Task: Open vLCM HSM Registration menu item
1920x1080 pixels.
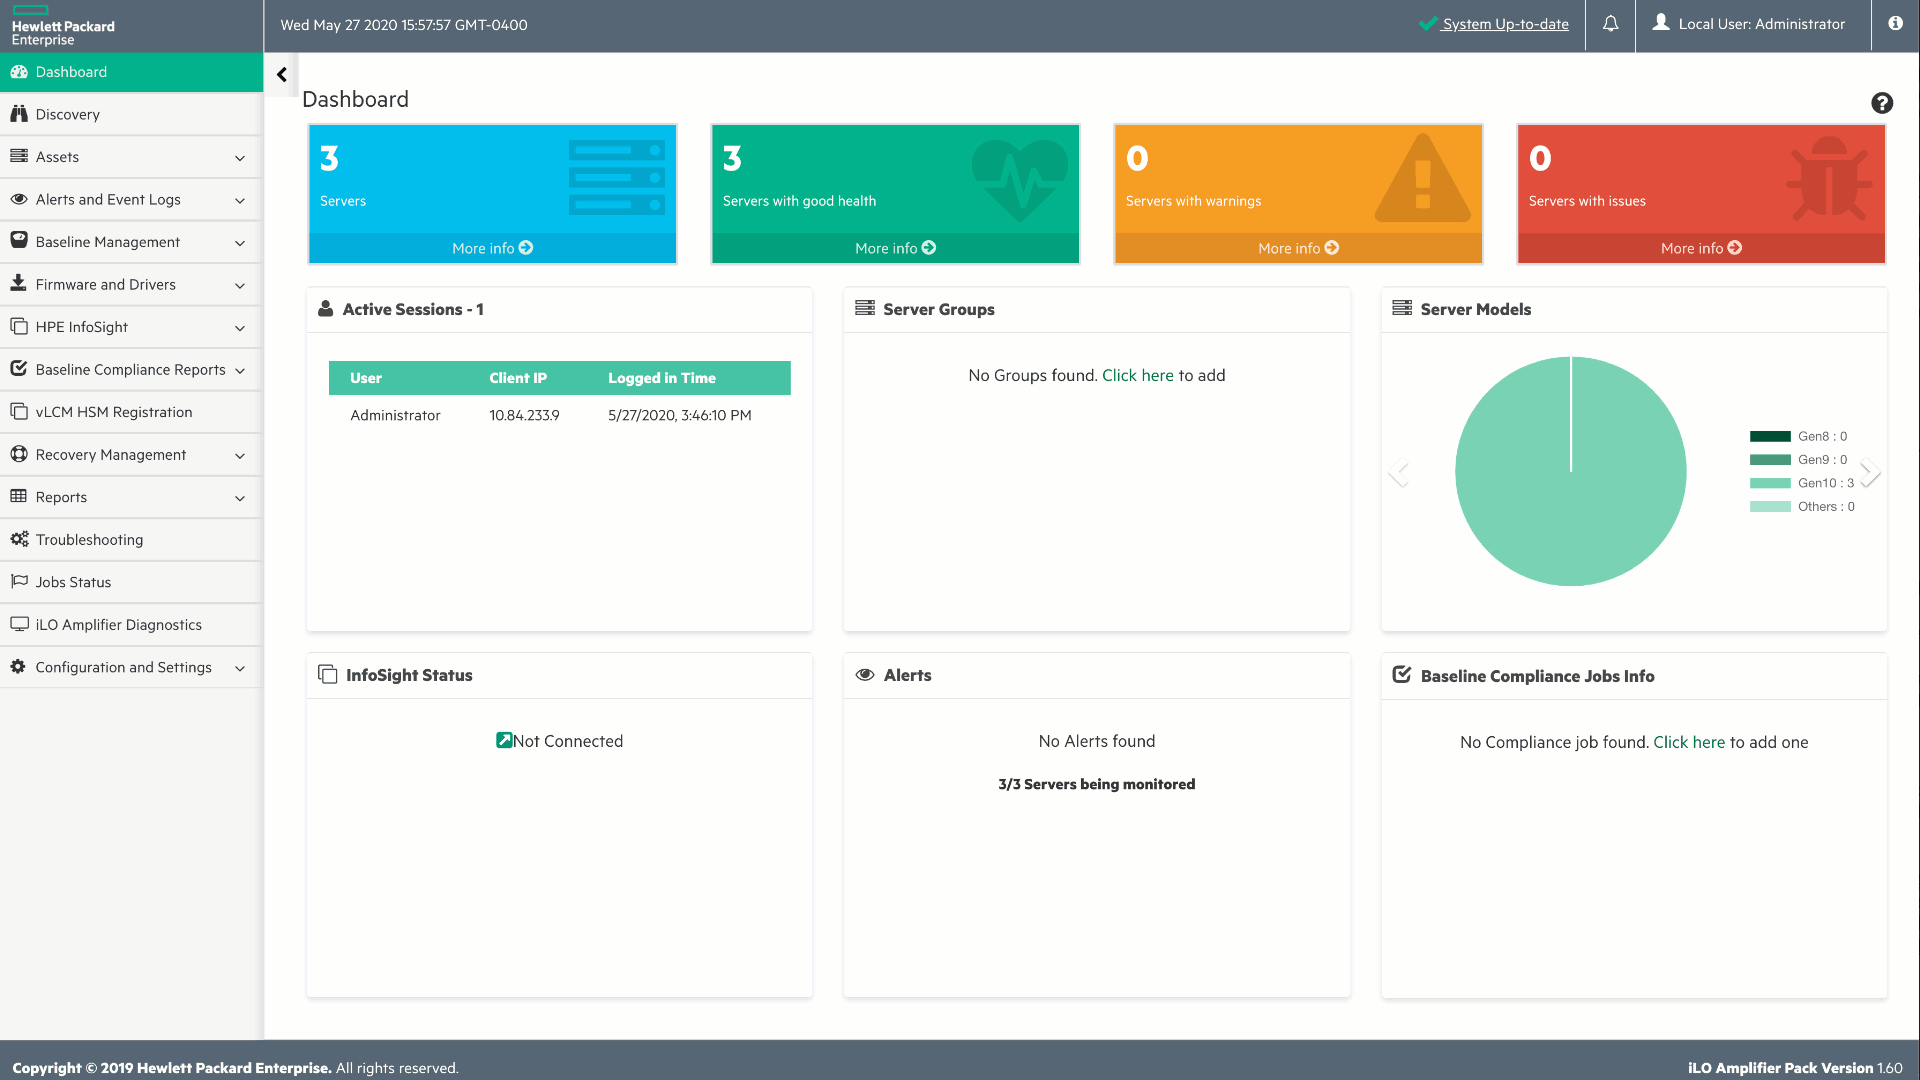Action: tap(113, 412)
